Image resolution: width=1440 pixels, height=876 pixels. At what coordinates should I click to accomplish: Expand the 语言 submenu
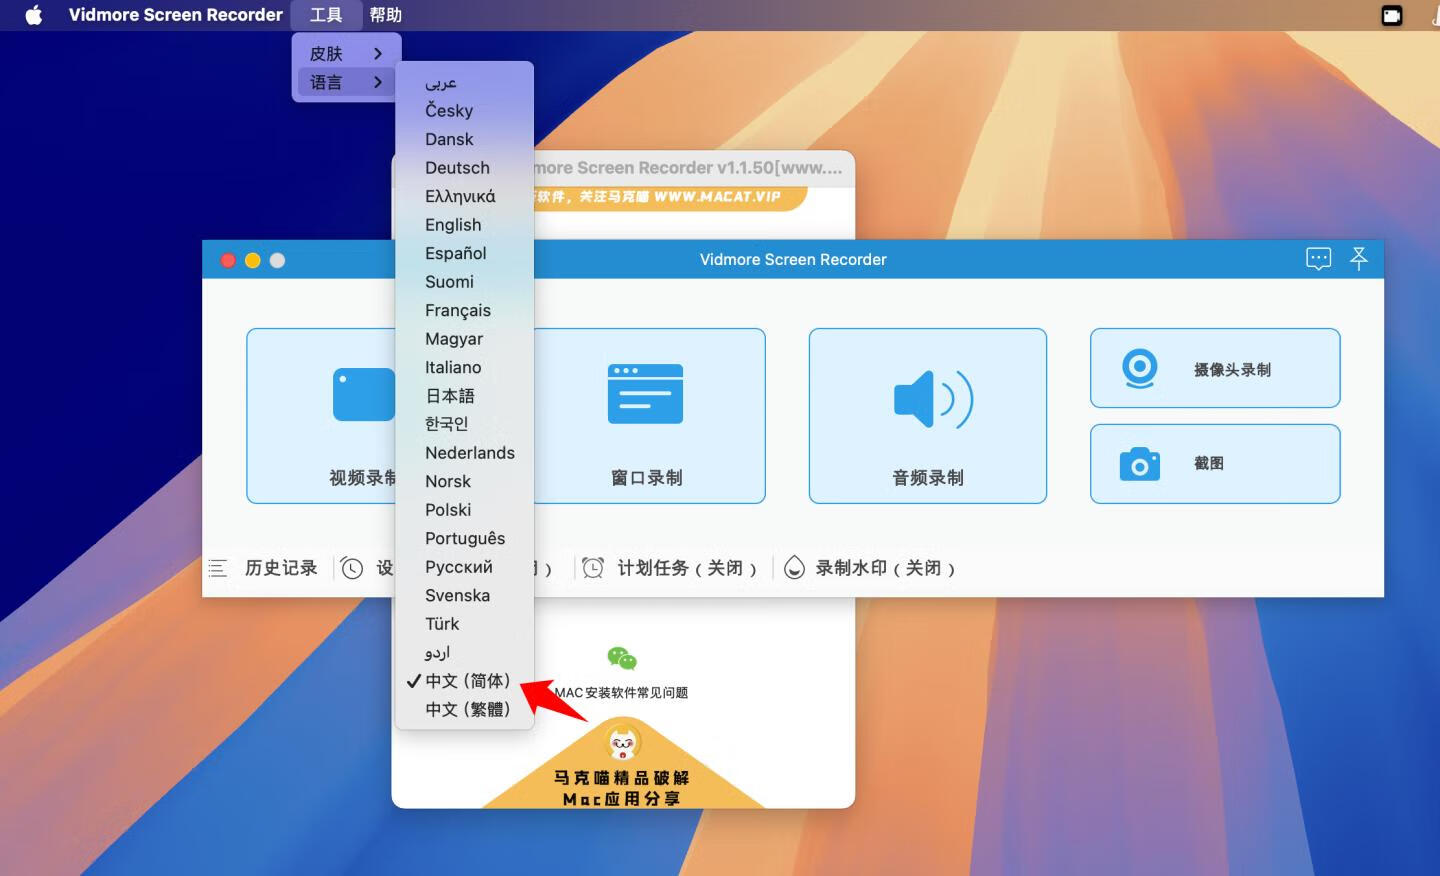tap(346, 82)
